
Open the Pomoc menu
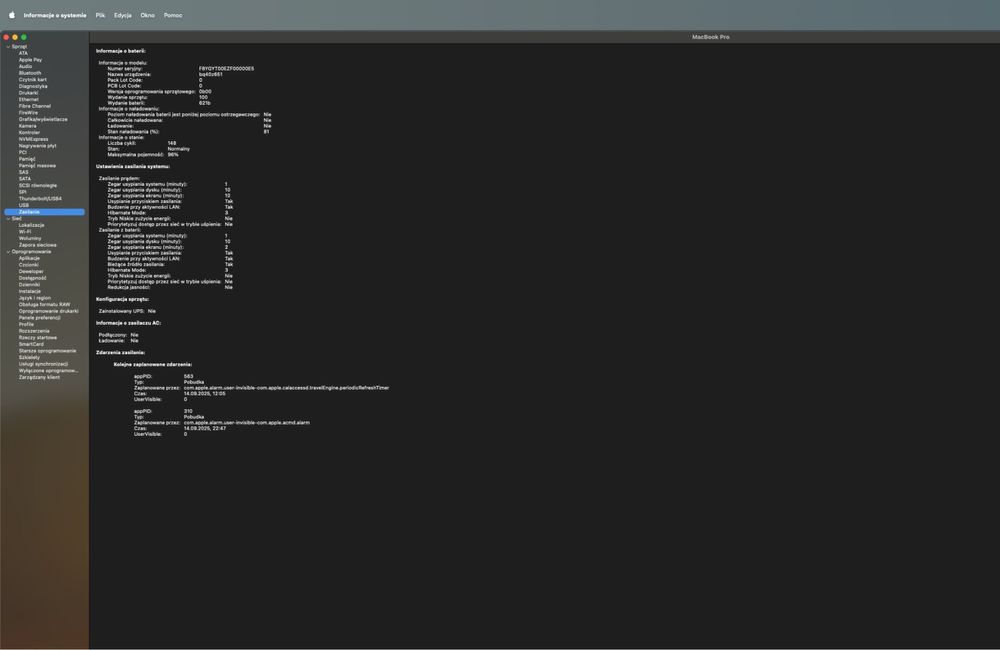click(x=173, y=15)
